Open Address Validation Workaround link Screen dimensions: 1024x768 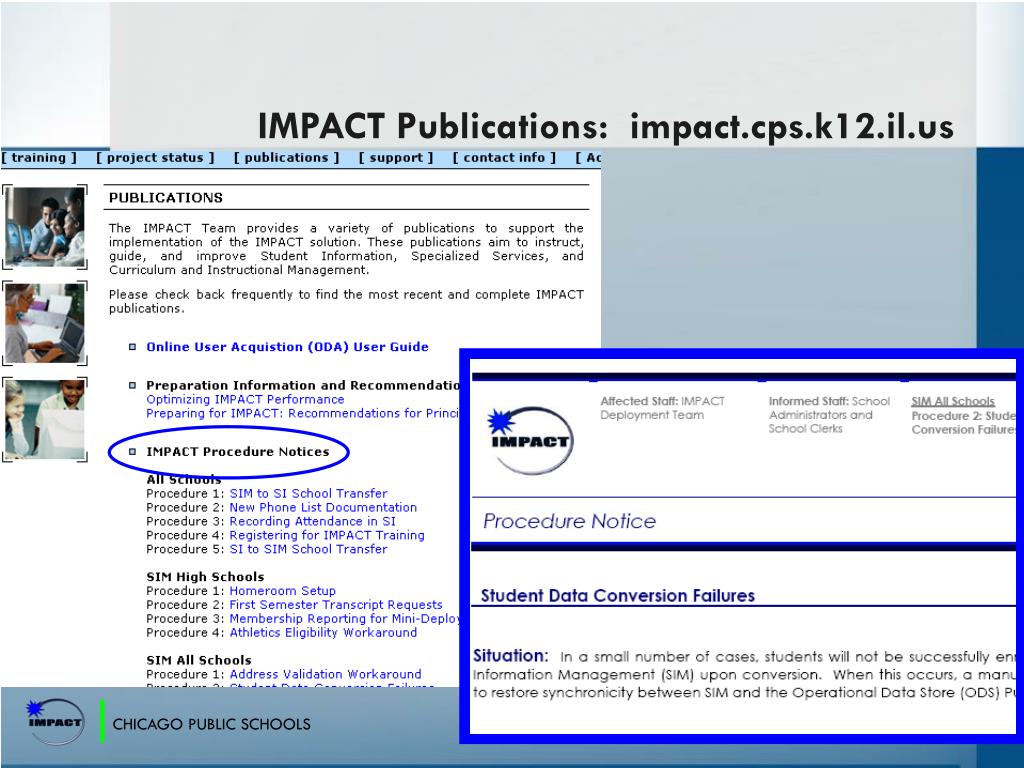[325, 674]
